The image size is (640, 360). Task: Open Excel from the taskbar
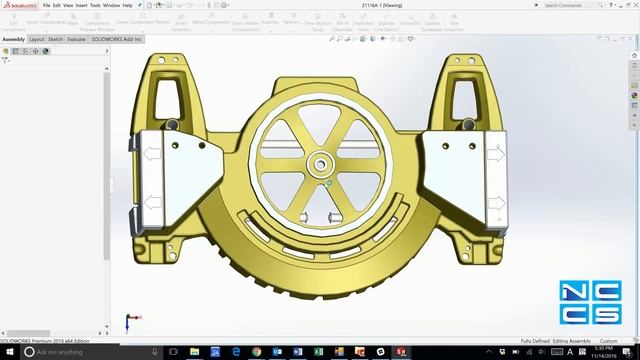click(318, 352)
